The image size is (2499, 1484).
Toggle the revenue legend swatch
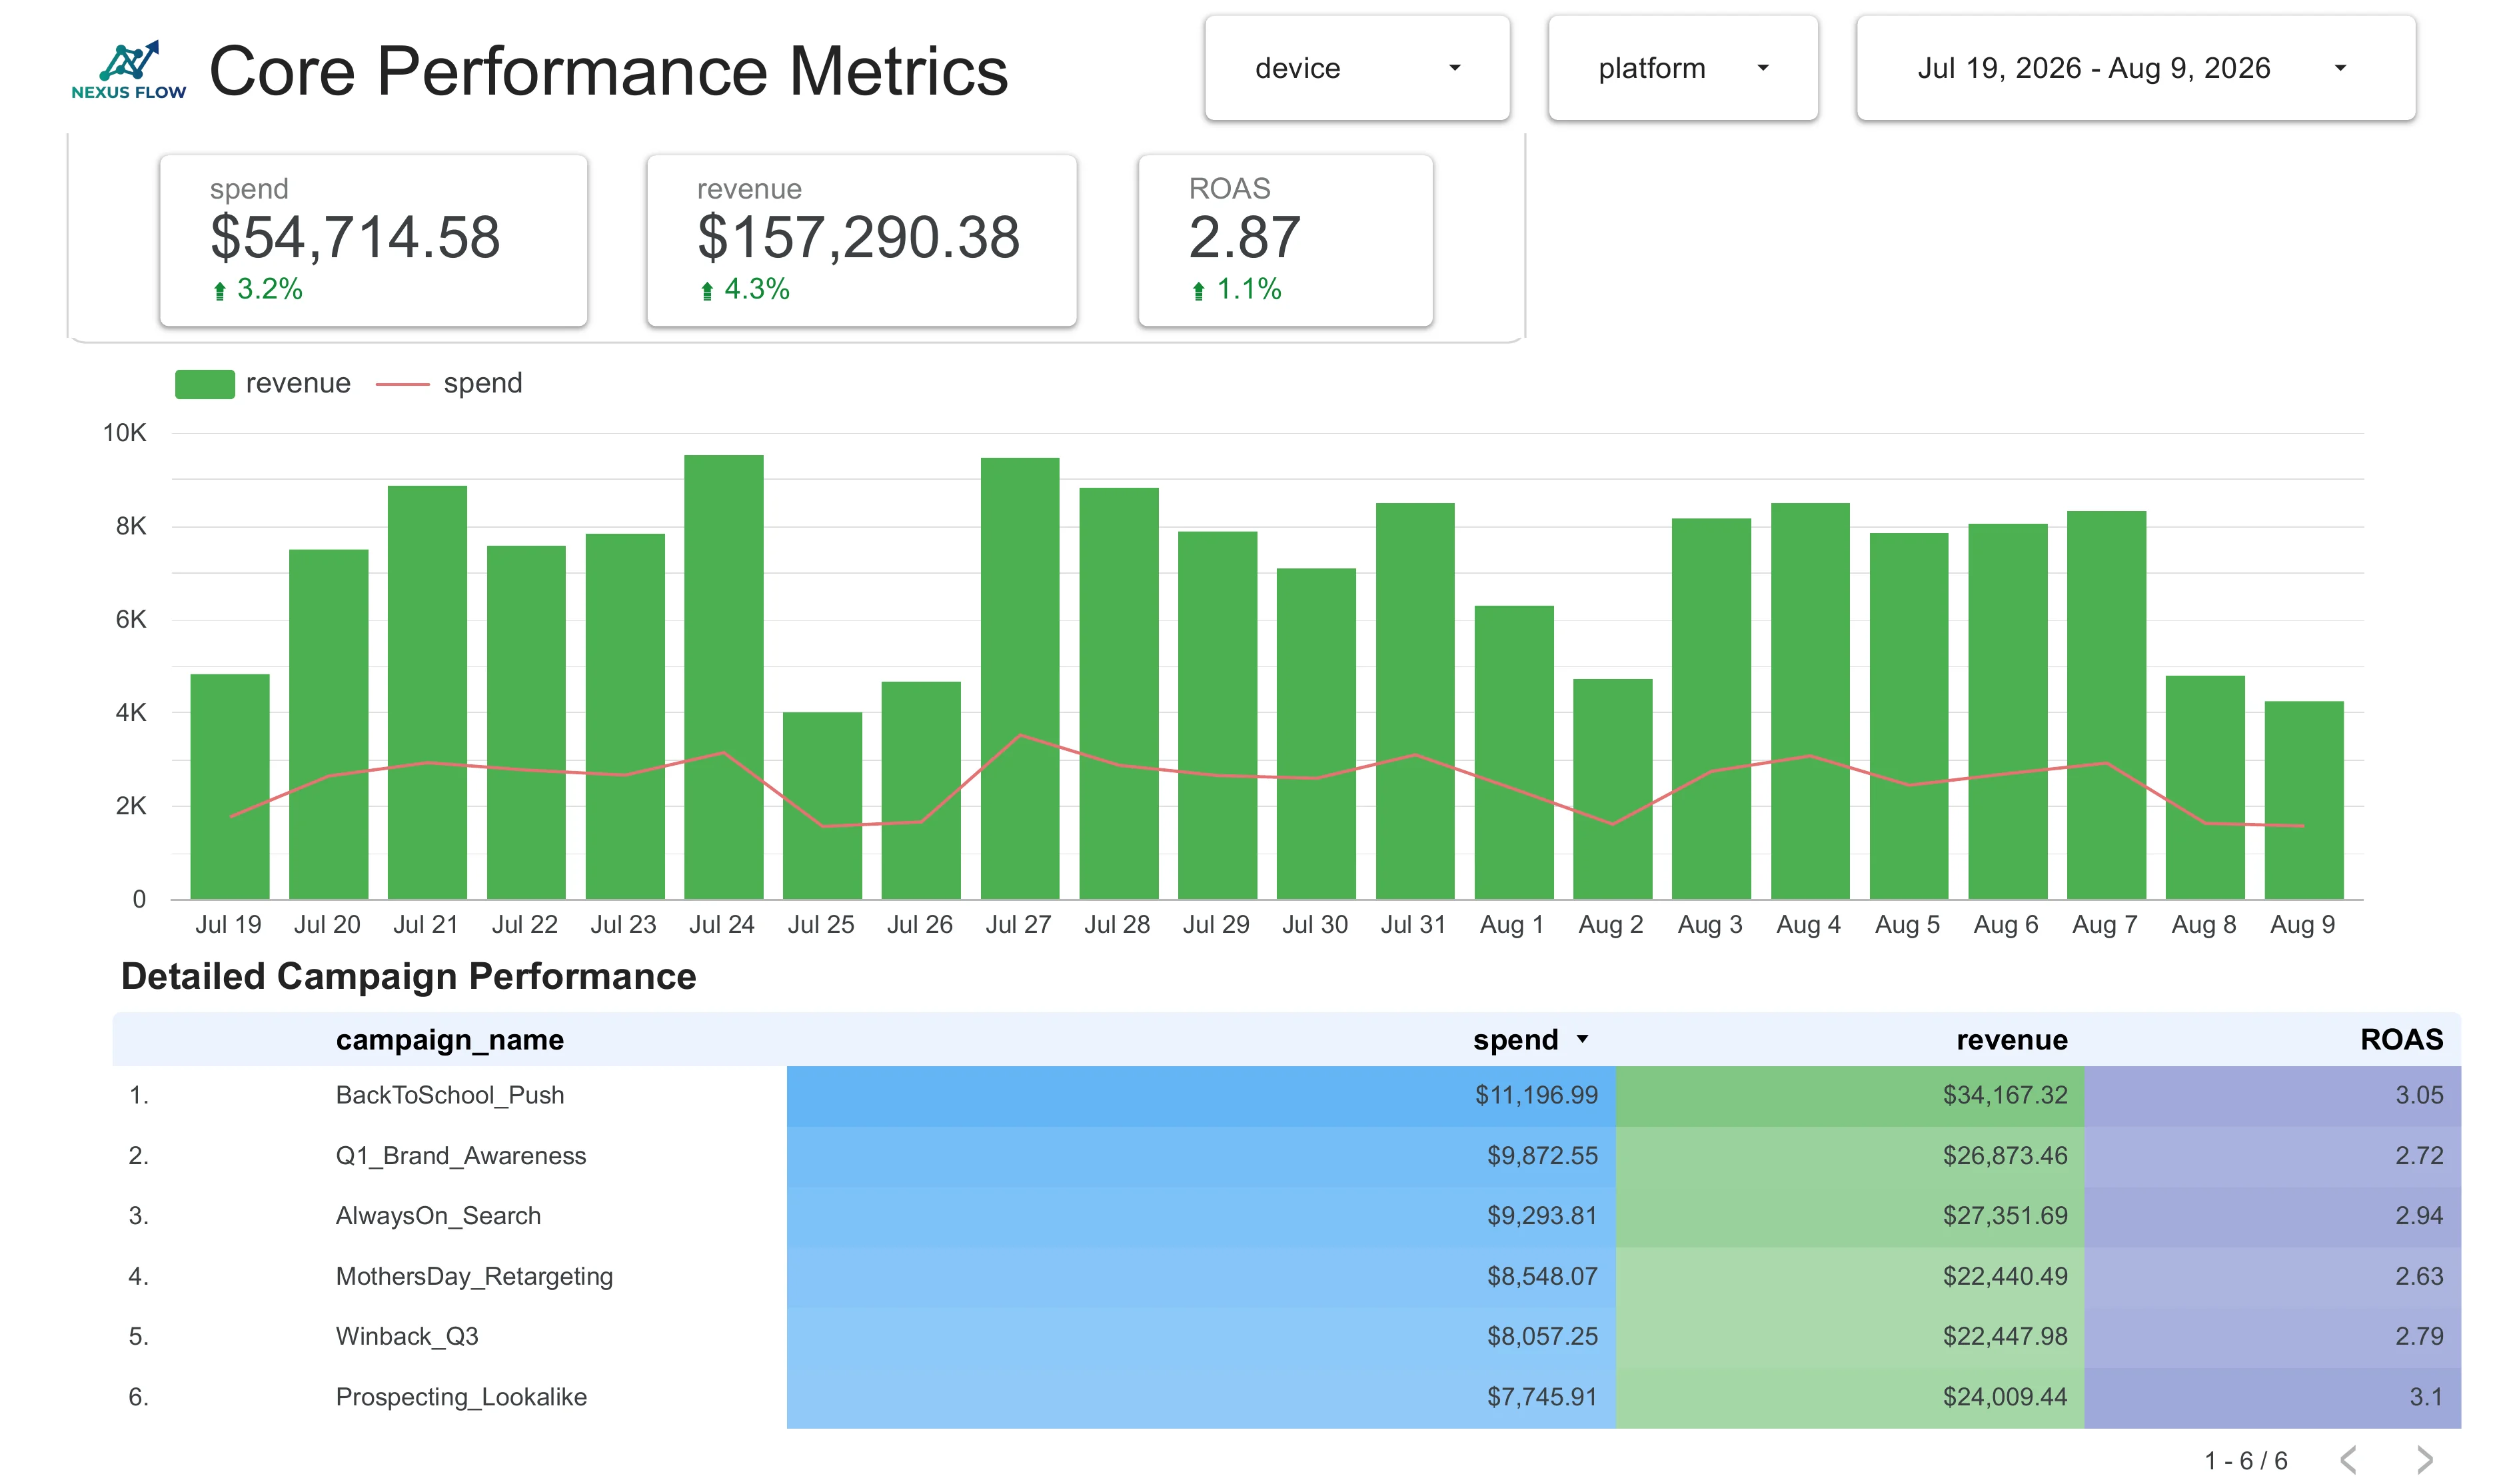click(204, 384)
